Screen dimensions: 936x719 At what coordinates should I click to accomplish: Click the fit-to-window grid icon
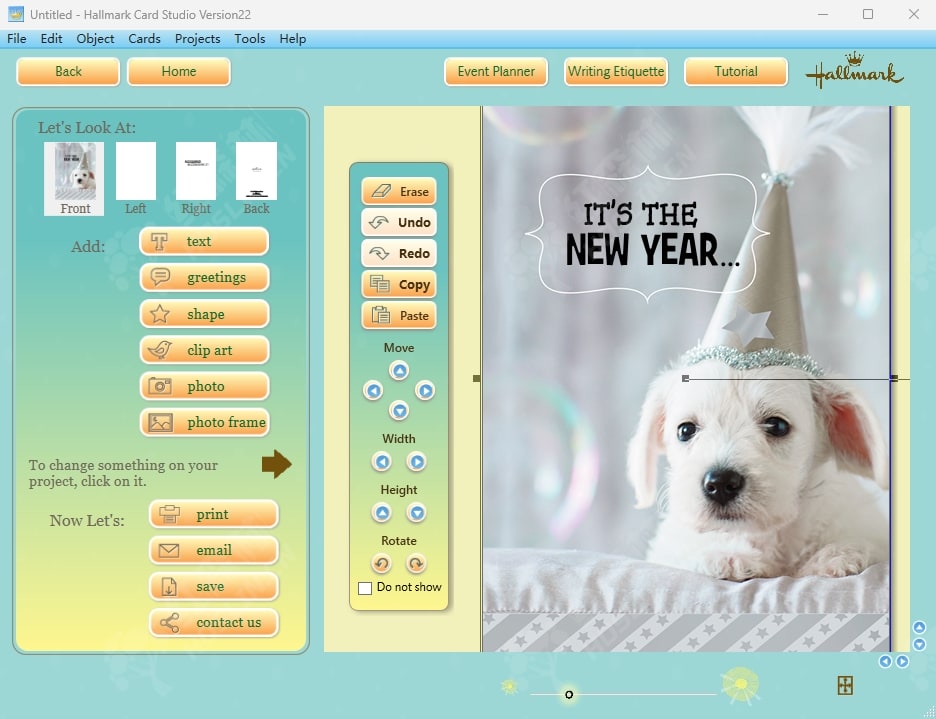coord(845,686)
